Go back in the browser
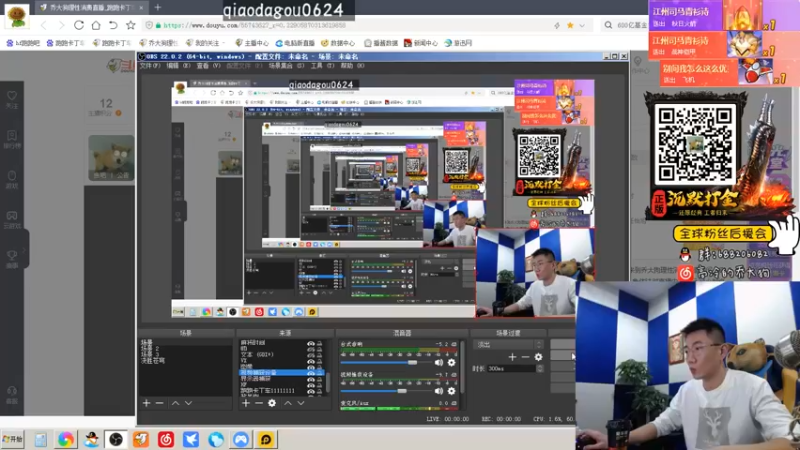The width and height of the screenshot is (800, 450). tap(44, 25)
